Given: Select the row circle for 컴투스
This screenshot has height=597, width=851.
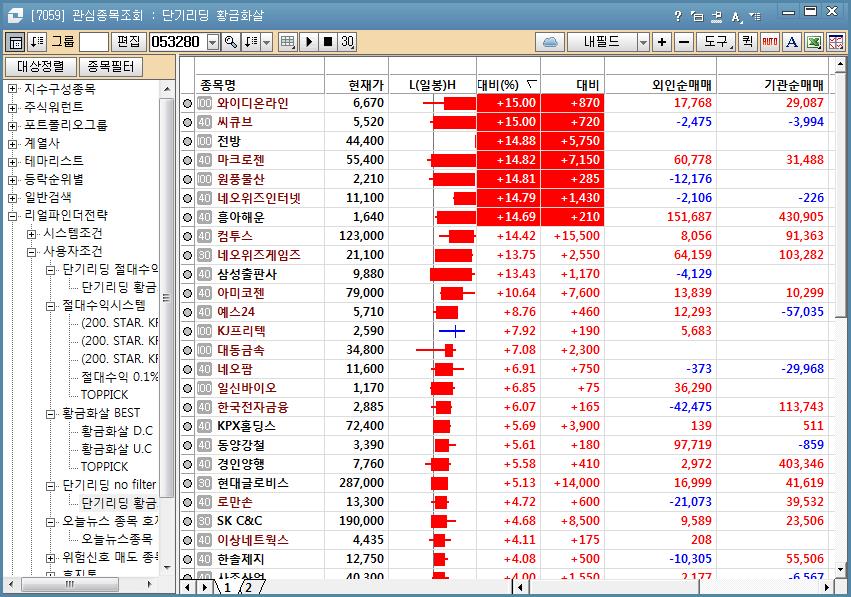Looking at the screenshot, I should [x=188, y=237].
